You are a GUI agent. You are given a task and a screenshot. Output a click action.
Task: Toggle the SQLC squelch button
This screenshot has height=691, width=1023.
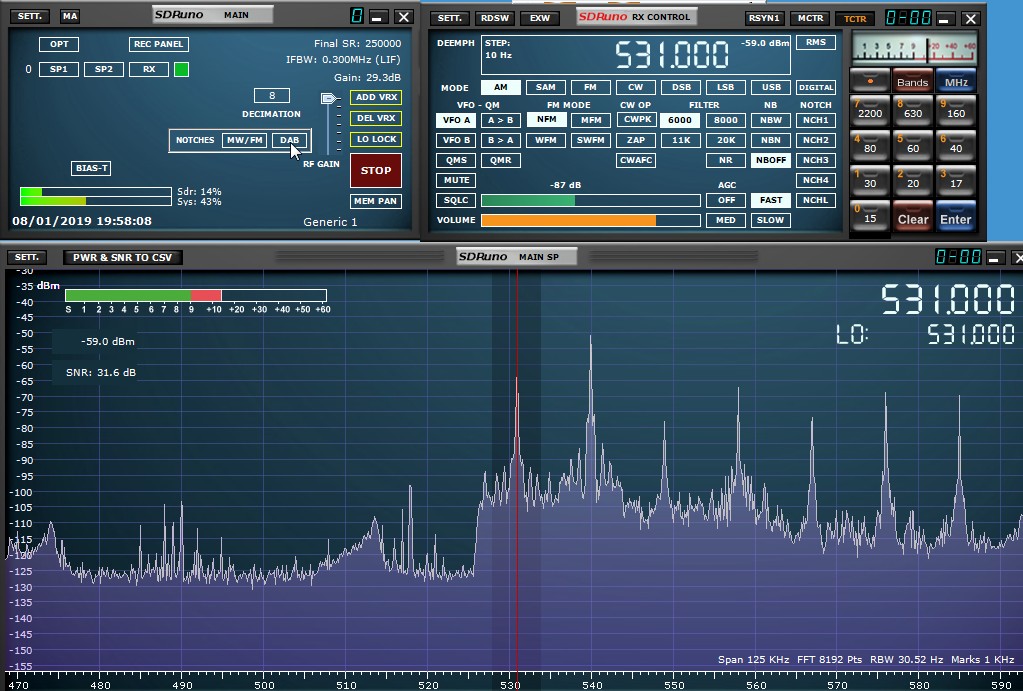coord(456,200)
